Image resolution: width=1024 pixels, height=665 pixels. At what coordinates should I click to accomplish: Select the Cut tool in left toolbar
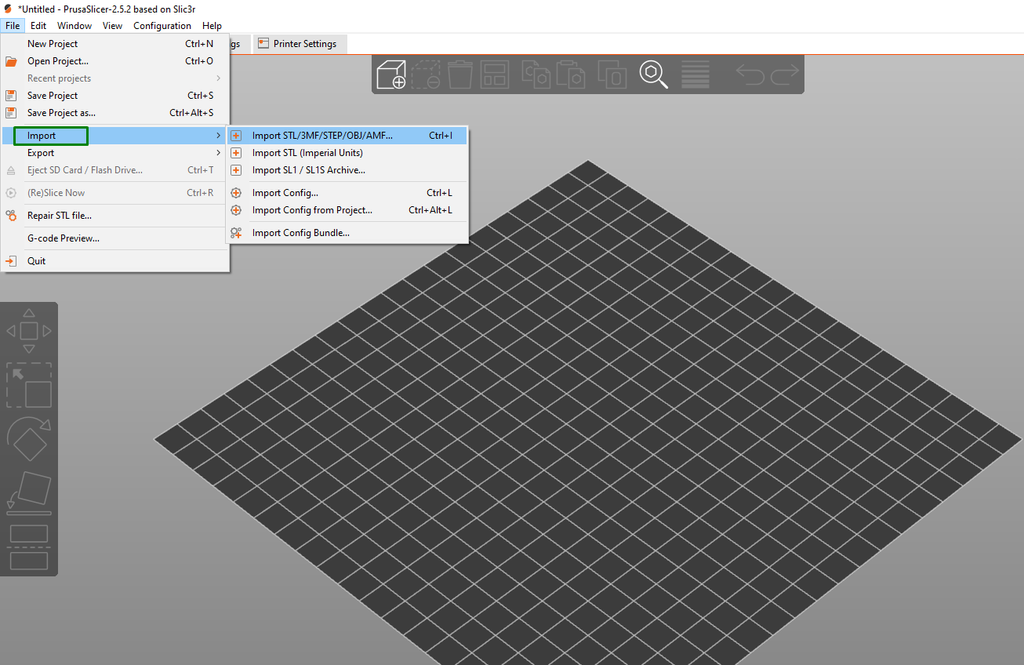tap(29, 547)
